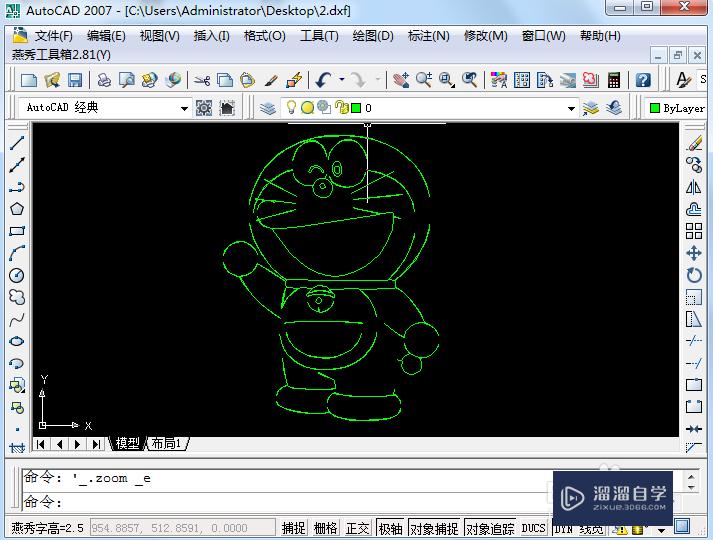Image resolution: width=713 pixels, height=540 pixels.
Task: Select the Polyline tool
Action: click(x=17, y=187)
